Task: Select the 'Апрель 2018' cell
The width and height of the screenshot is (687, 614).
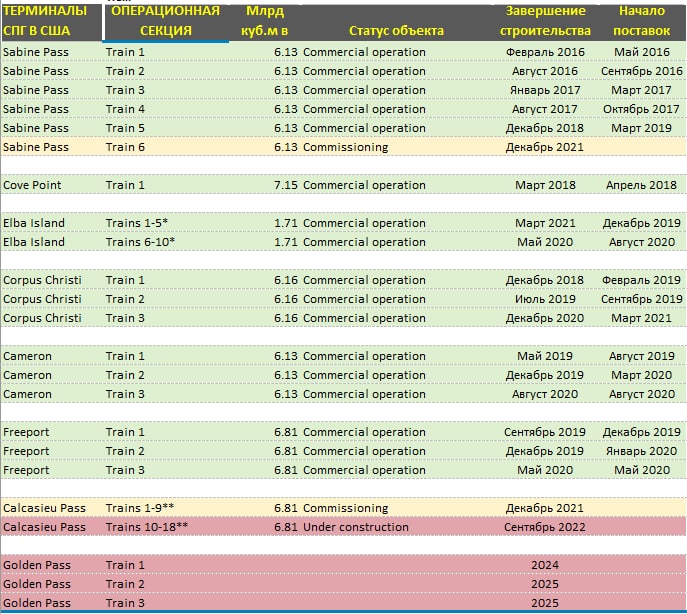Action: (x=641, y=185)
